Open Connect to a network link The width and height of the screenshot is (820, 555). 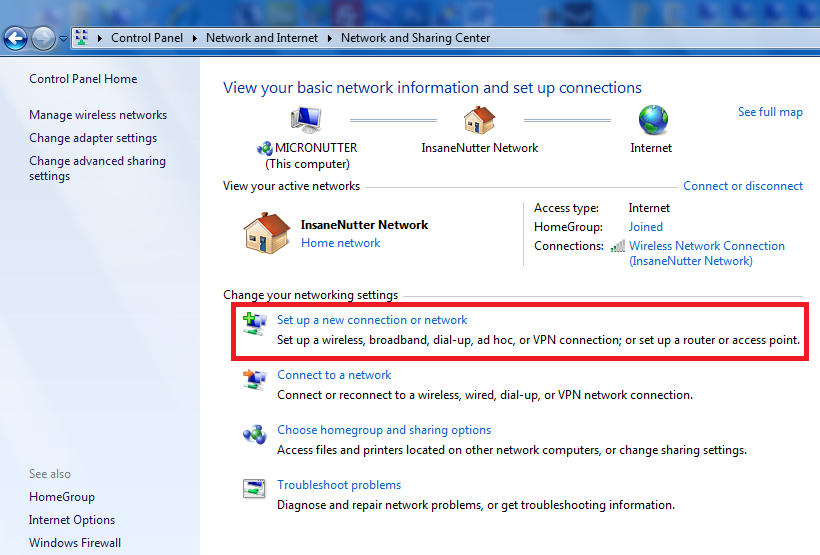334,375
